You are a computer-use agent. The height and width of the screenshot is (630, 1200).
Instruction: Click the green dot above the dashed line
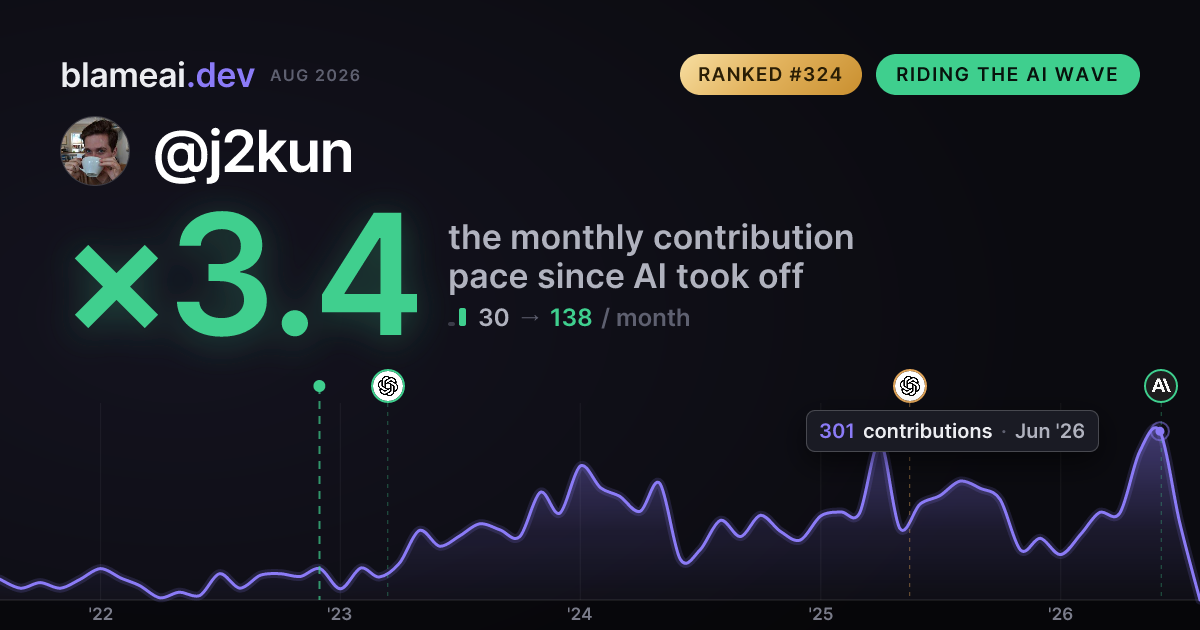319,386
